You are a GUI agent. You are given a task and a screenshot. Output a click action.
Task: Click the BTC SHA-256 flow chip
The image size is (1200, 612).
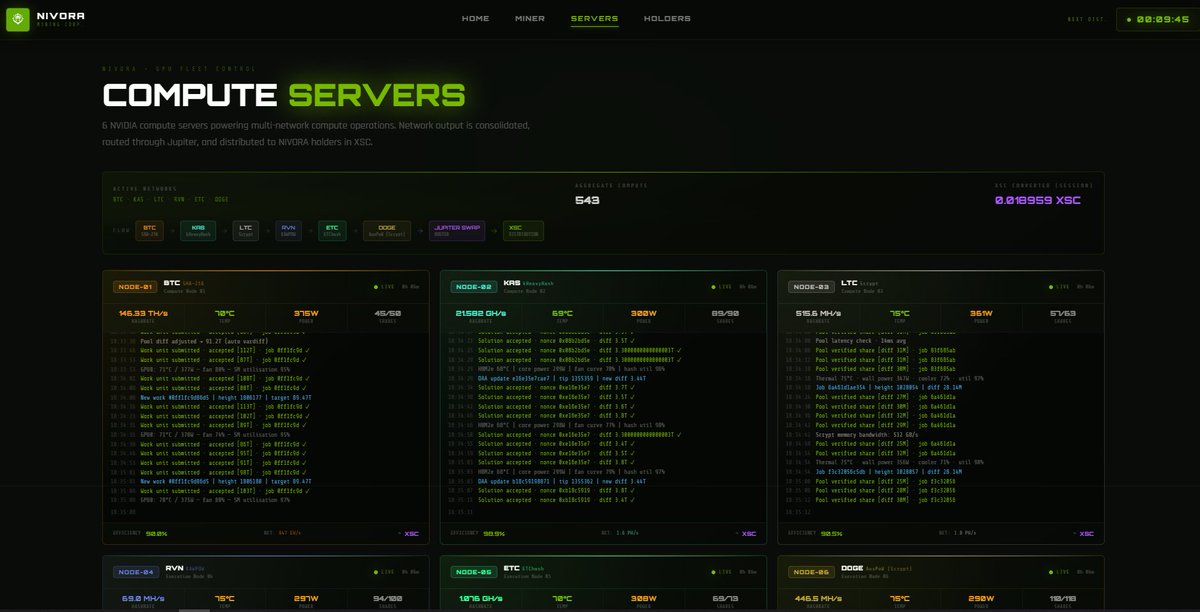click(x=149, y=231)
